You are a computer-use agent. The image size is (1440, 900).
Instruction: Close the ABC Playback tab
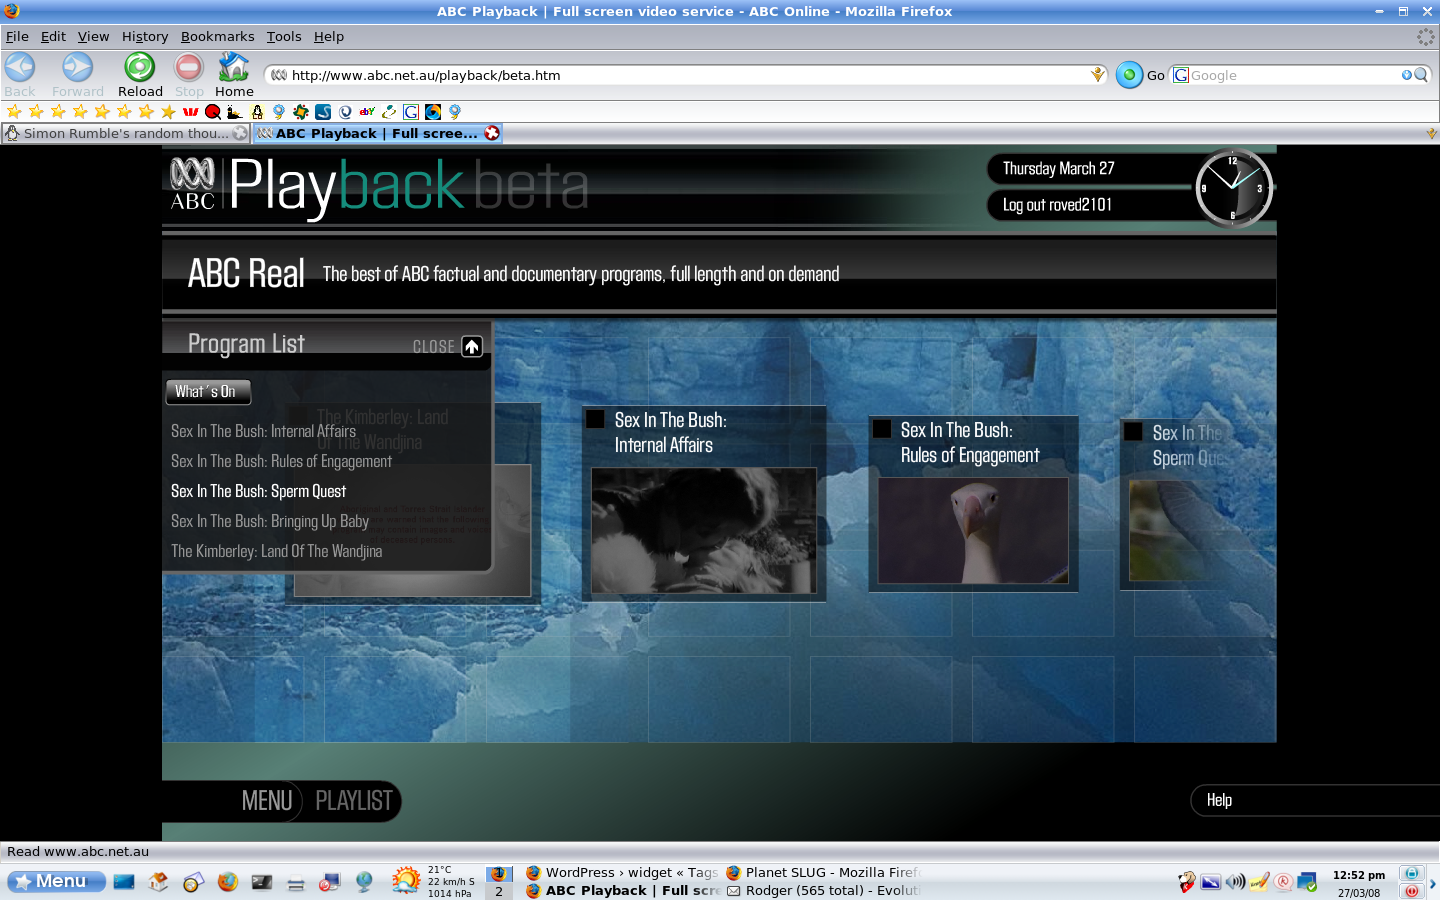point(492,133)
